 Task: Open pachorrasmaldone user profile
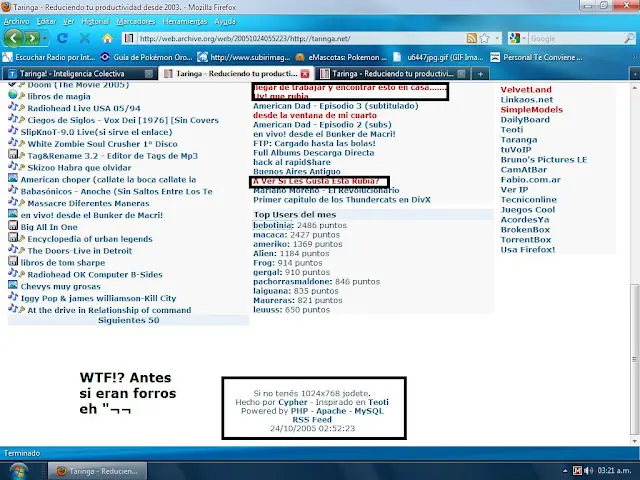(293, 282)
